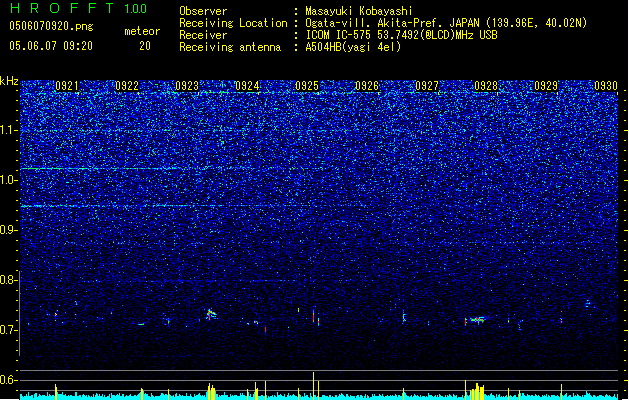Viewport: 629px width, 400px height.
Task: Click the tallest yellow power spike near 0925
Action: tap(313, 386)
